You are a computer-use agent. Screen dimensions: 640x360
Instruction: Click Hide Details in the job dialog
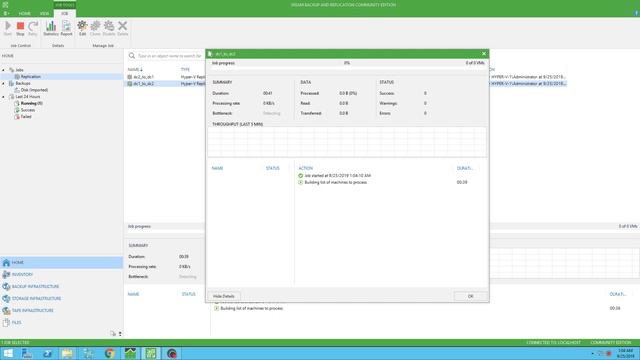pyautogui.click(x=224, y=296)
